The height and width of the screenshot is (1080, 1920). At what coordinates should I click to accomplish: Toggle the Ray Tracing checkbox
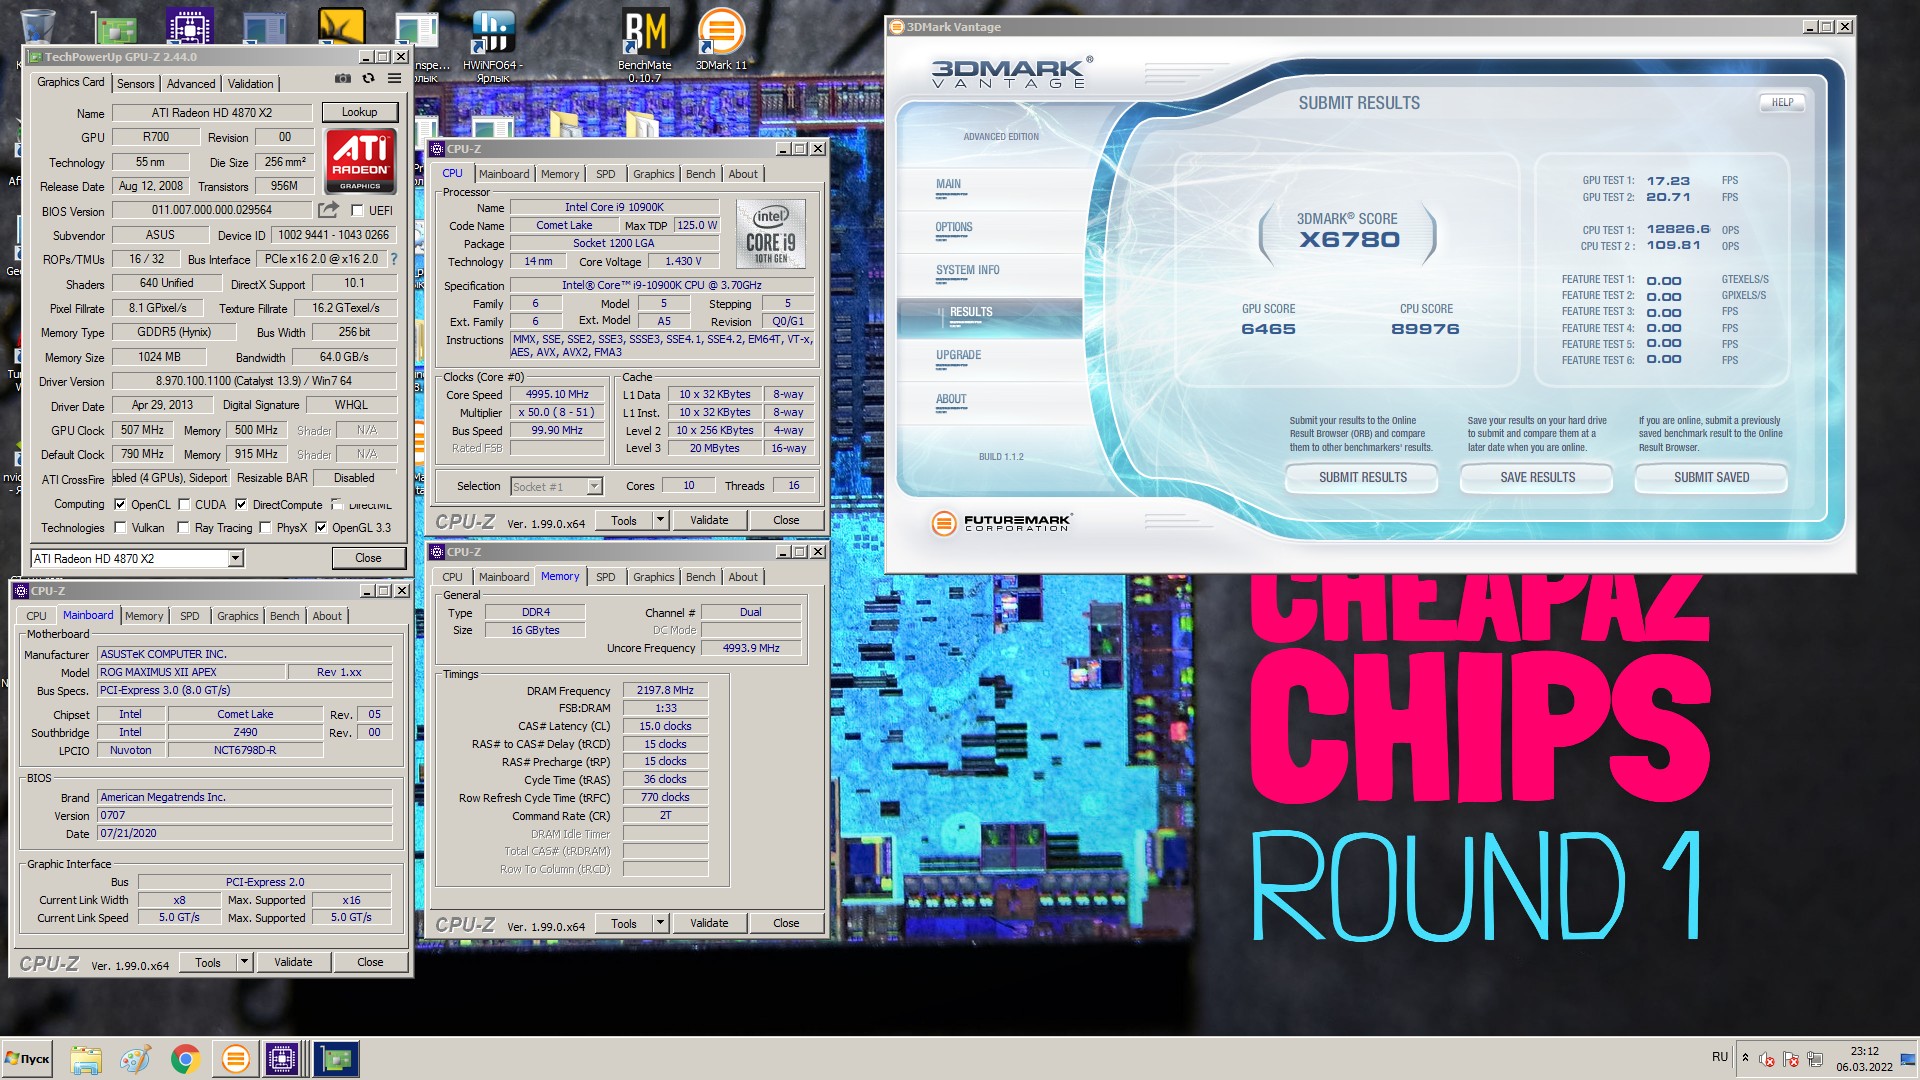184,528
